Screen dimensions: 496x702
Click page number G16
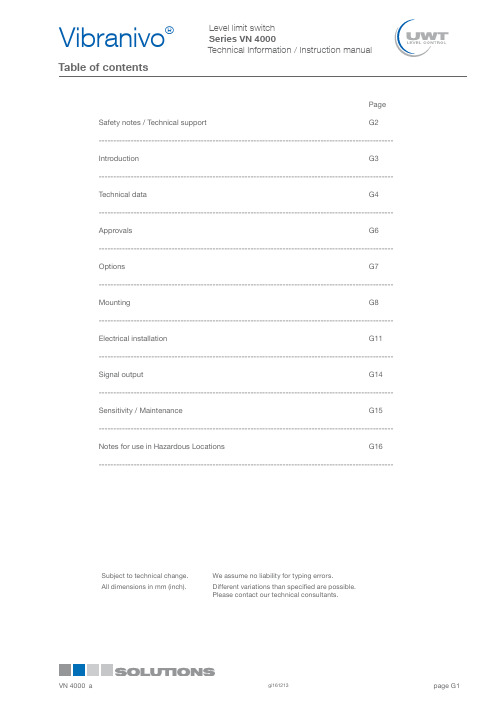pyautogui.click(x=376, y=446)
